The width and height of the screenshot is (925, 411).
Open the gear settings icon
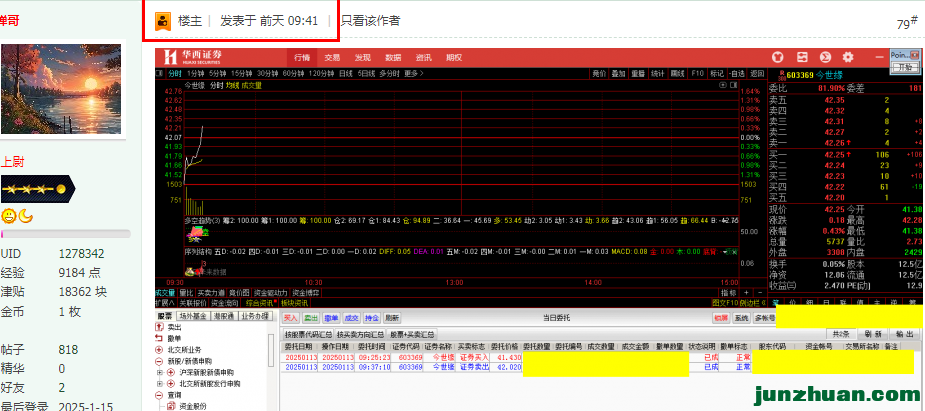click(x=848, y=57)
